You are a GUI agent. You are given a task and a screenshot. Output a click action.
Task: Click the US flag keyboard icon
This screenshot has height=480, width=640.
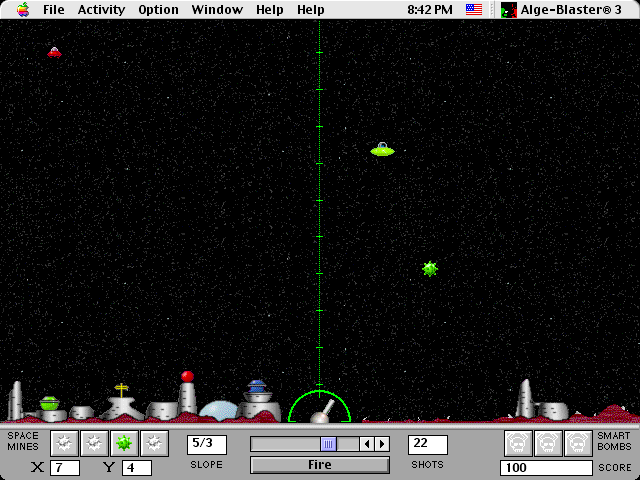tap(474, 9)
